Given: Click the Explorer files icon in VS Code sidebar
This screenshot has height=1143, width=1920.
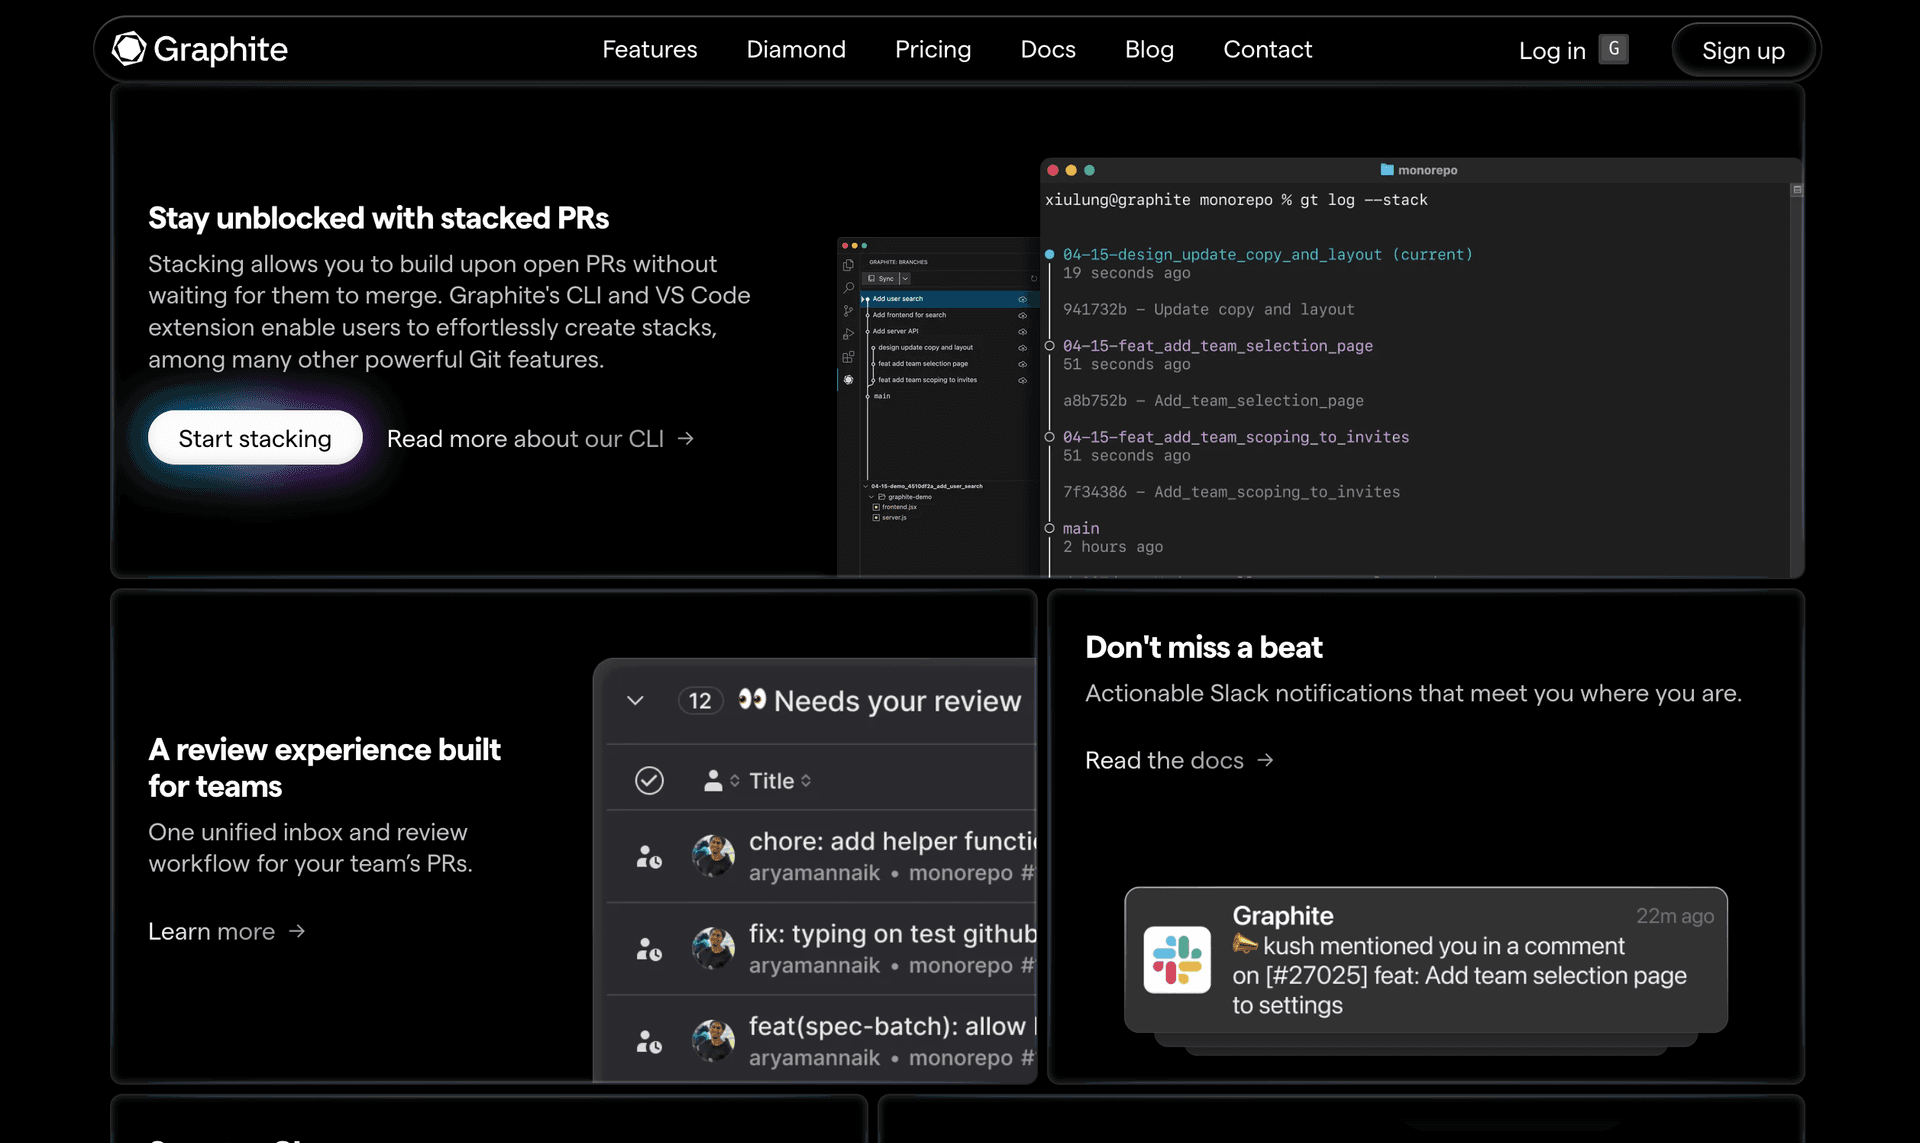Looking at the screenshot, I should [x=848, y=265].
